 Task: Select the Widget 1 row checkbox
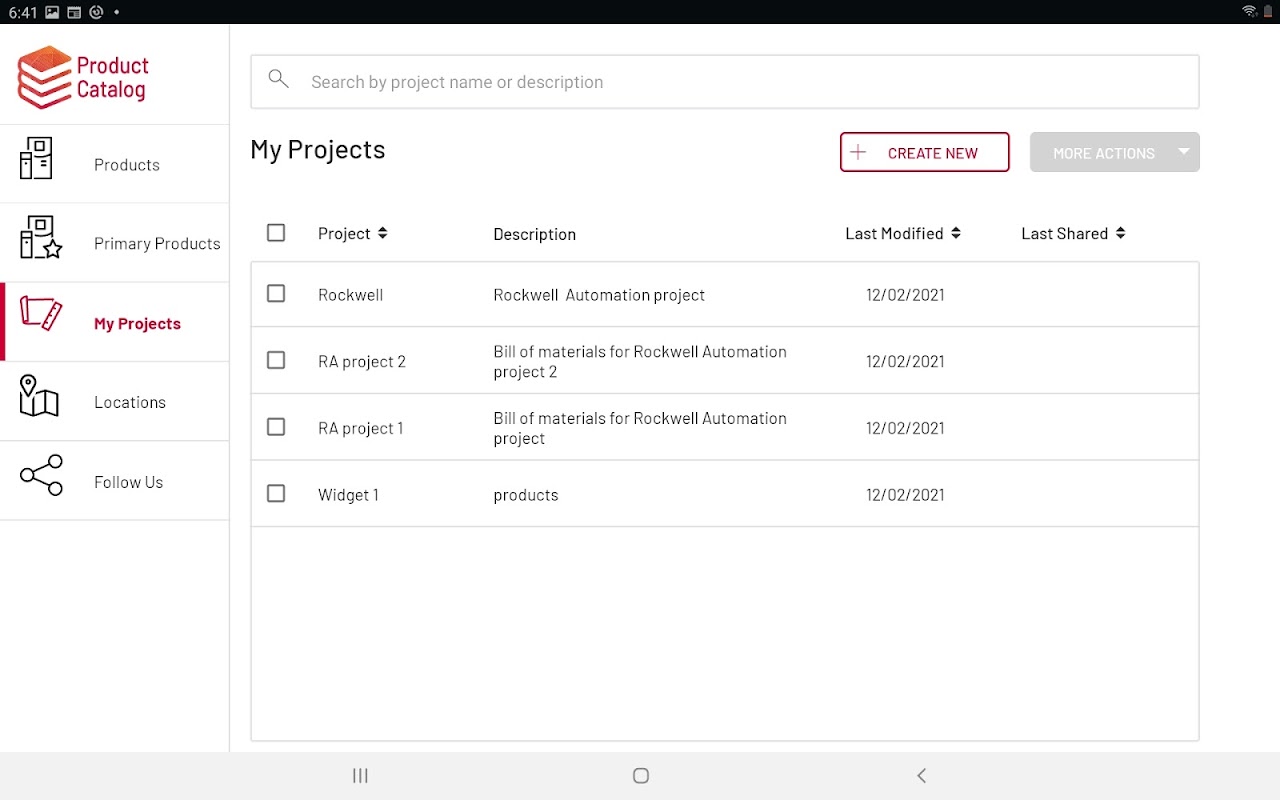point(276,494)
